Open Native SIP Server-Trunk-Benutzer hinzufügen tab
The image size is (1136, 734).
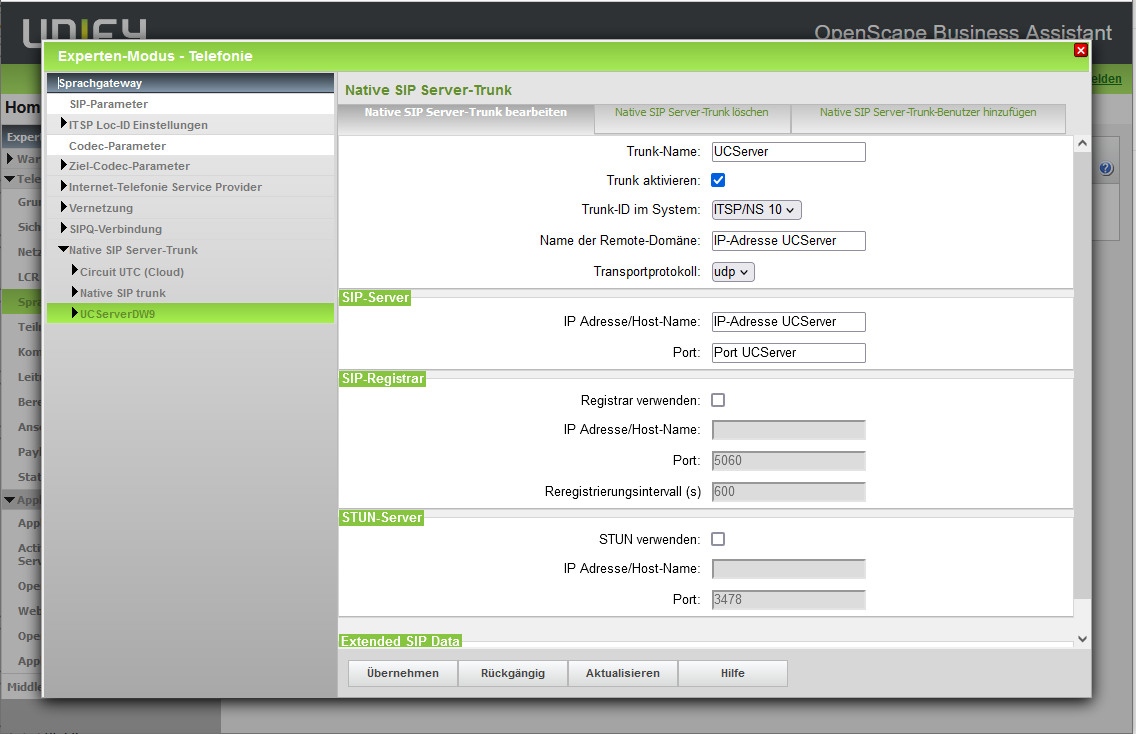tap(927, 113)
